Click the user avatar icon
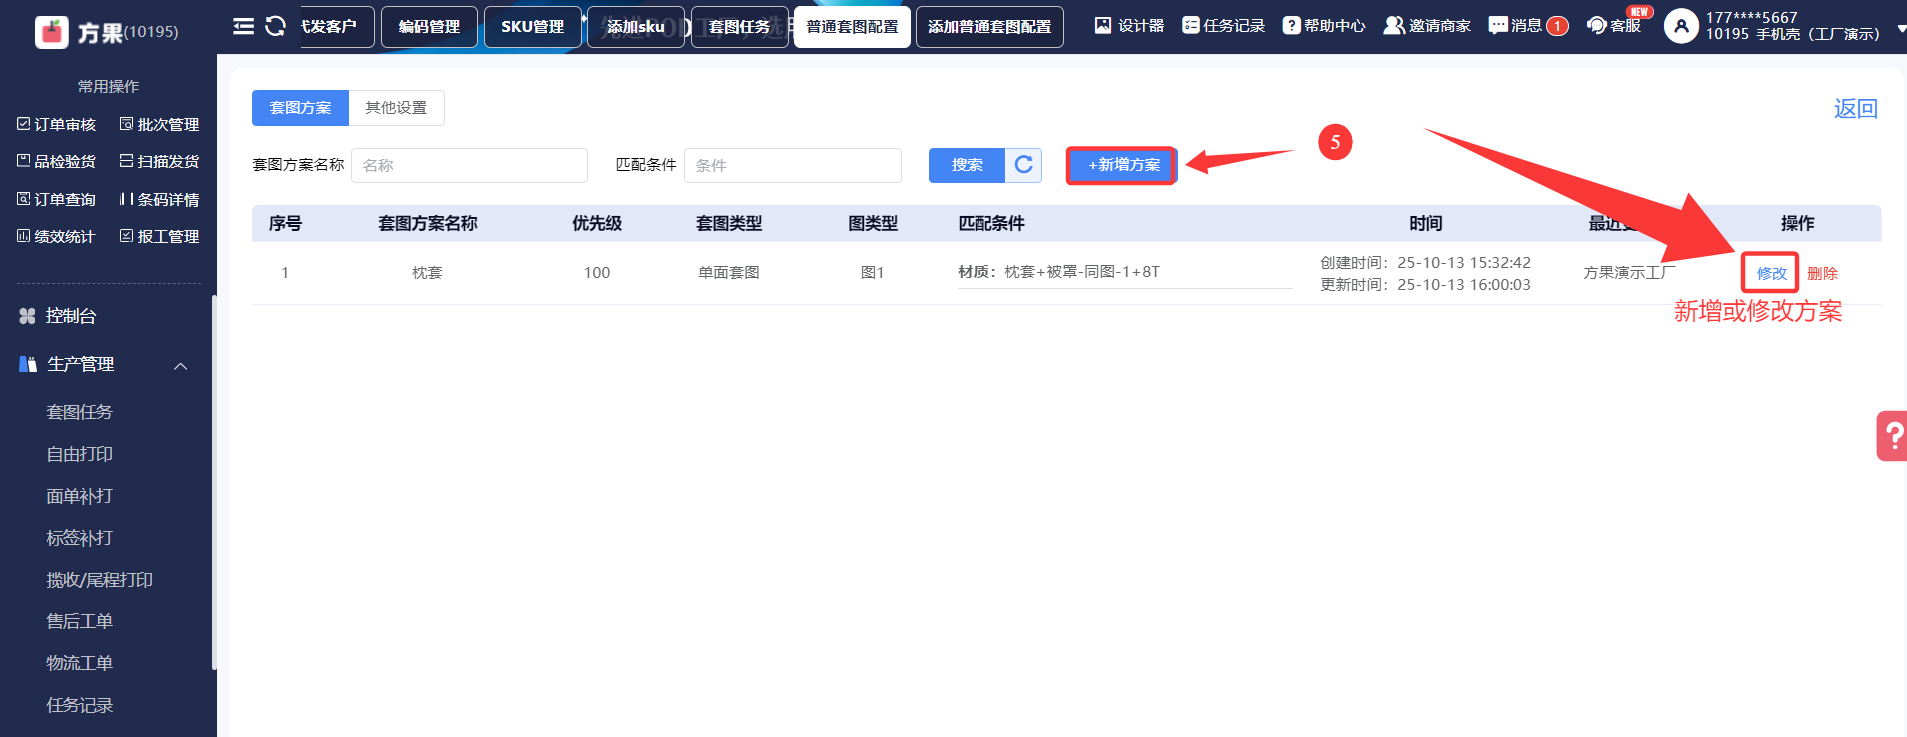Screen dimensions: 1907x737 (x=1681, y=26)
